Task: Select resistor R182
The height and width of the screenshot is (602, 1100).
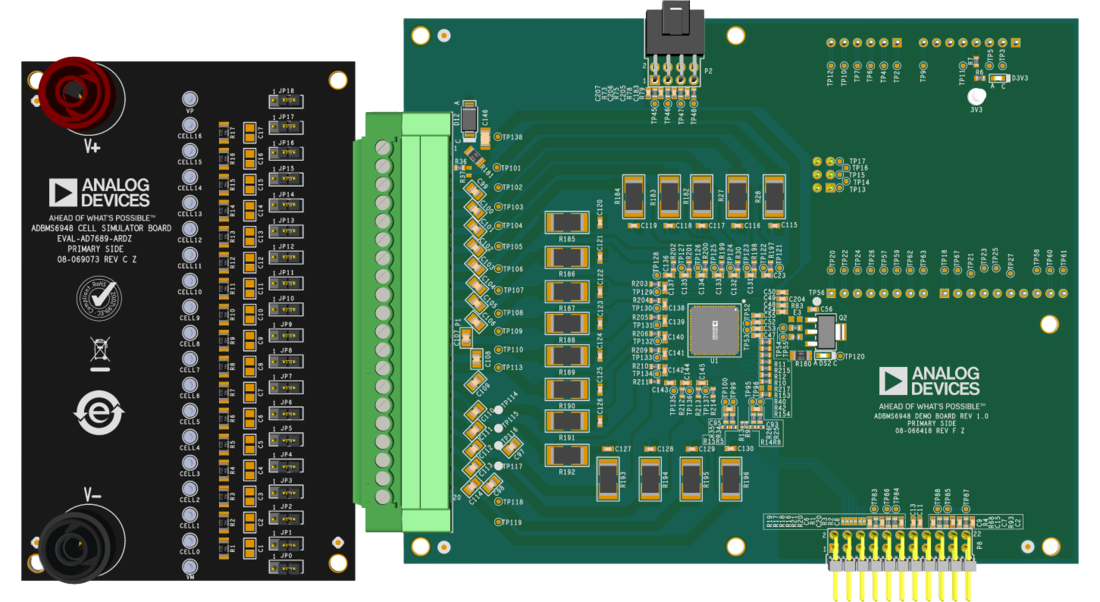Action: (x=701, y=196)
